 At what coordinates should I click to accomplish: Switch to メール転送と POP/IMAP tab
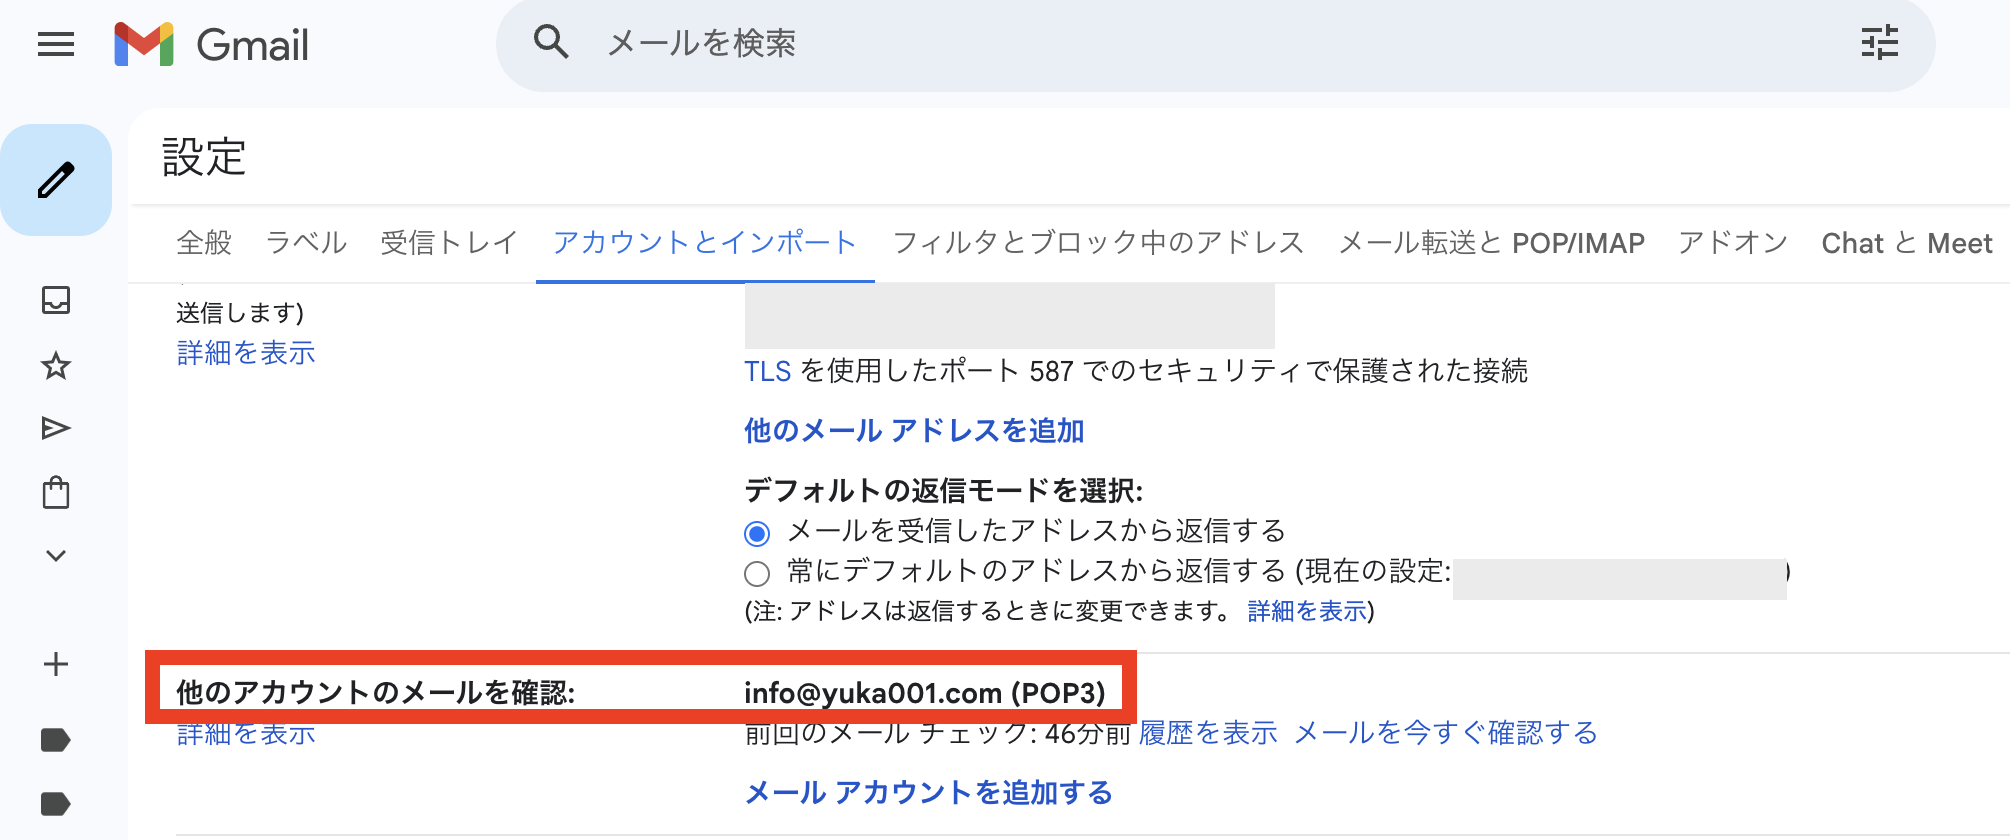[x=1491, y=243]
